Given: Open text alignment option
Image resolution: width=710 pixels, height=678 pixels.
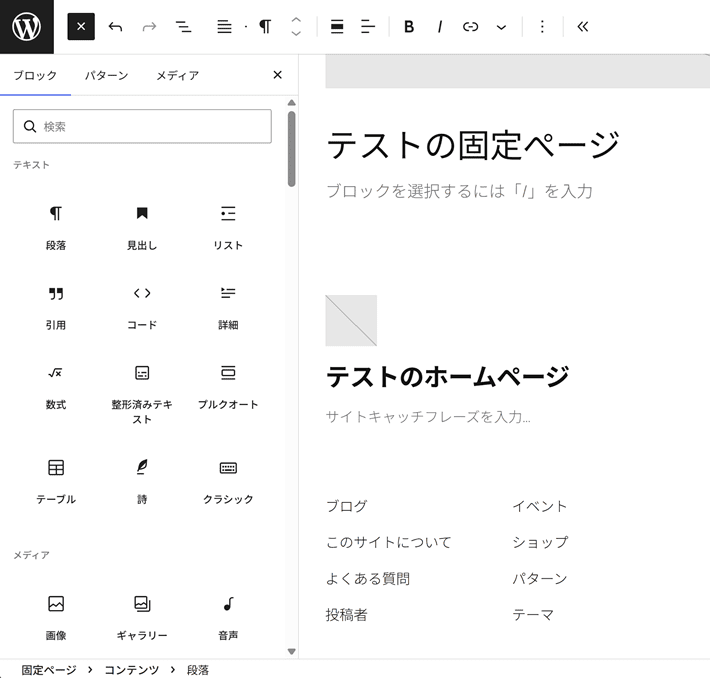Looking at the screenshot, I should 368,27.
